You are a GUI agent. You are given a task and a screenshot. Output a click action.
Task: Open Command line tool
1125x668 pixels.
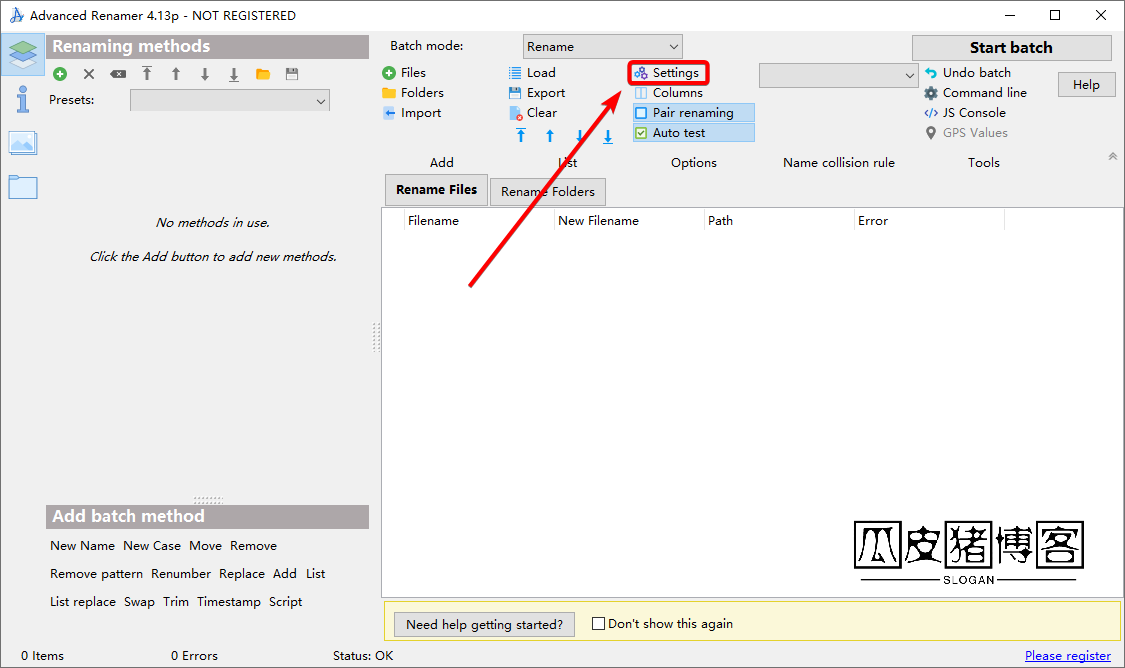click(976, 93)
